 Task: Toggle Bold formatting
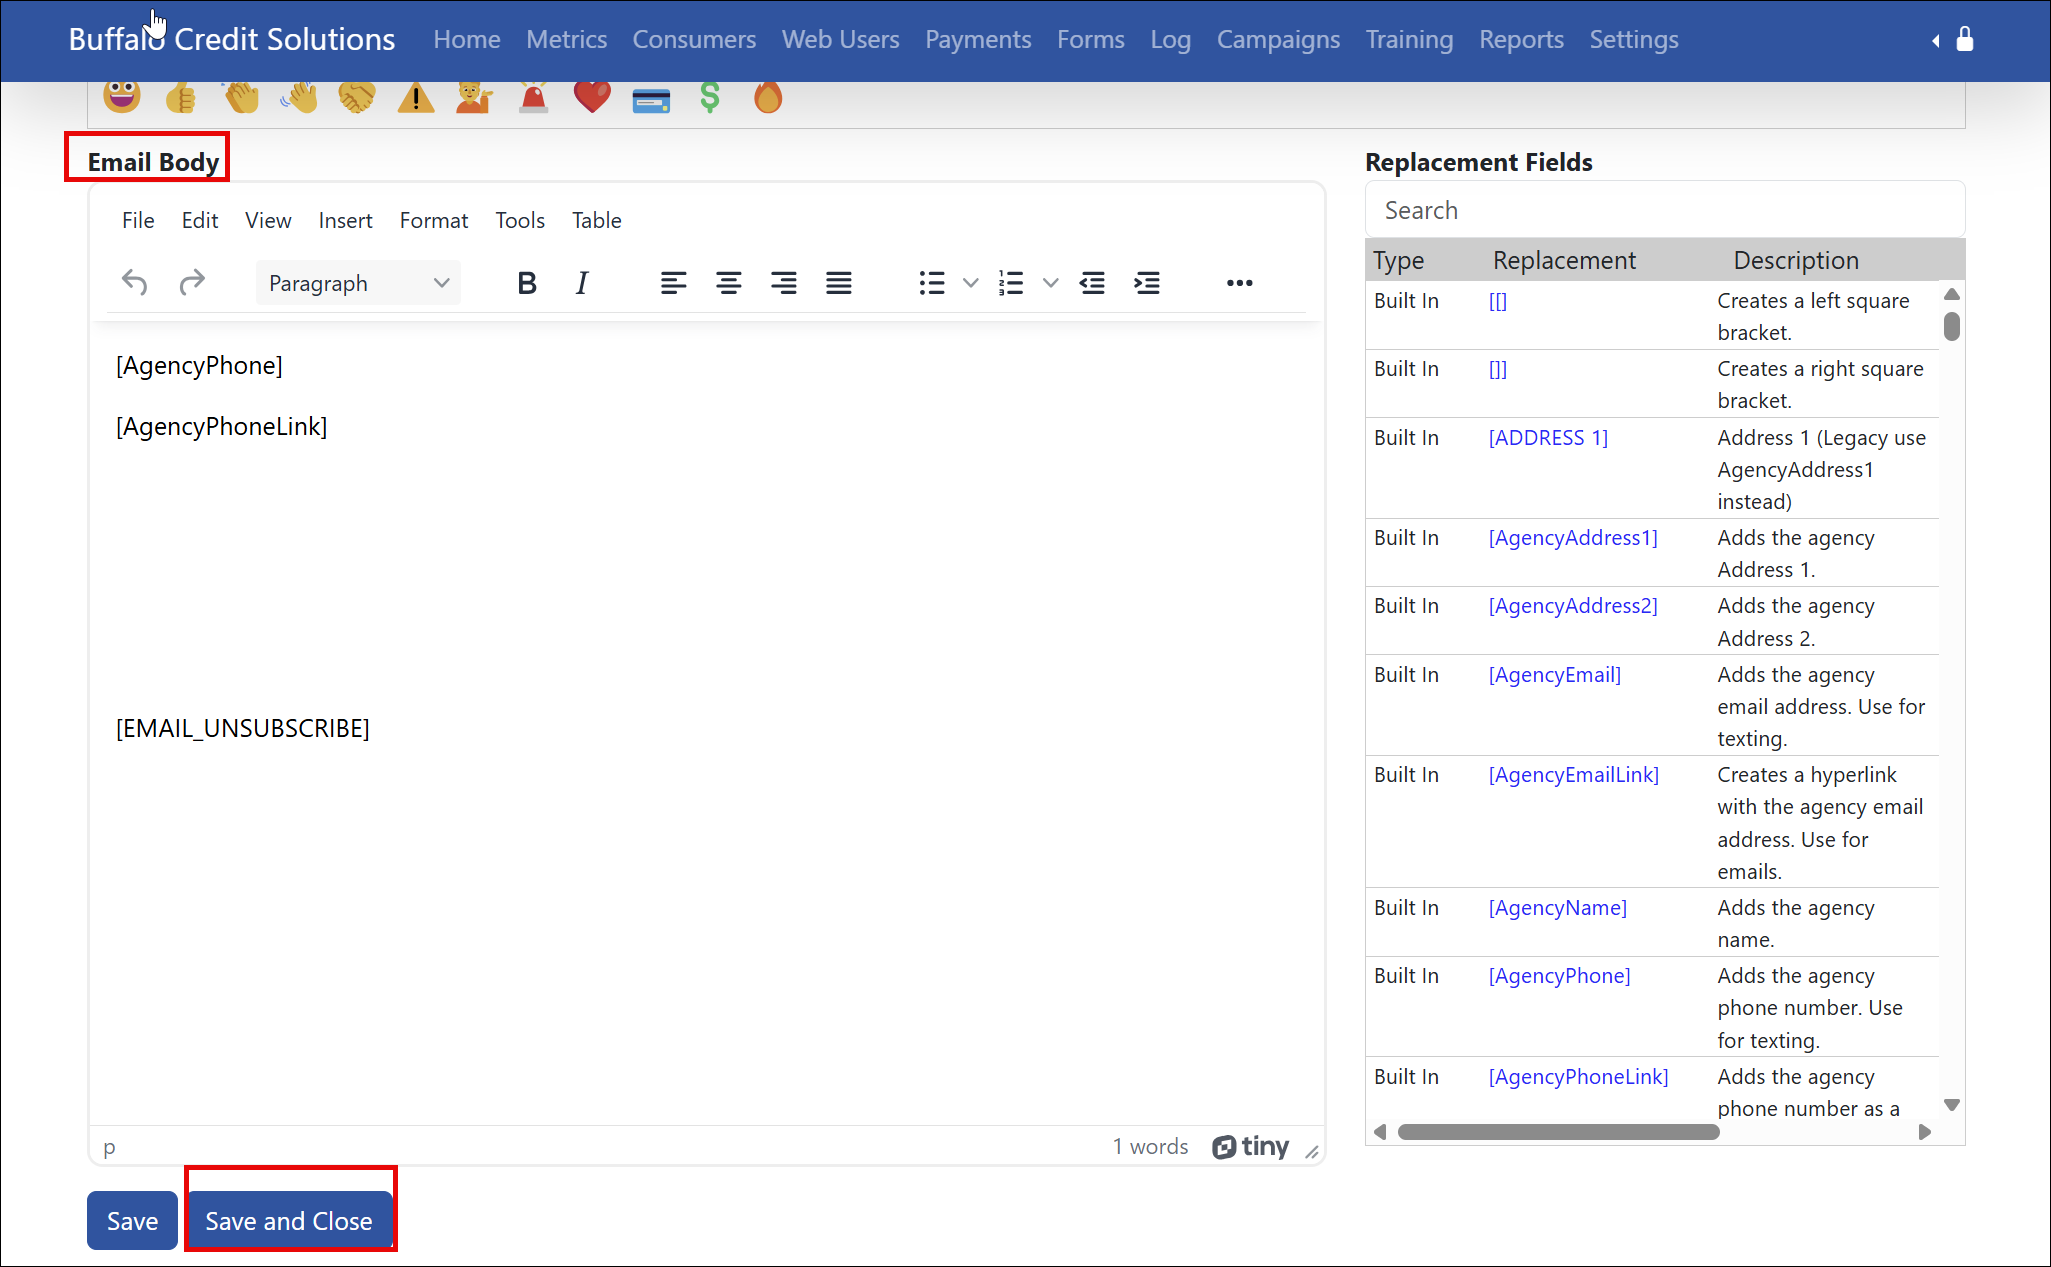pyautogui.click(x=527, y=283)
